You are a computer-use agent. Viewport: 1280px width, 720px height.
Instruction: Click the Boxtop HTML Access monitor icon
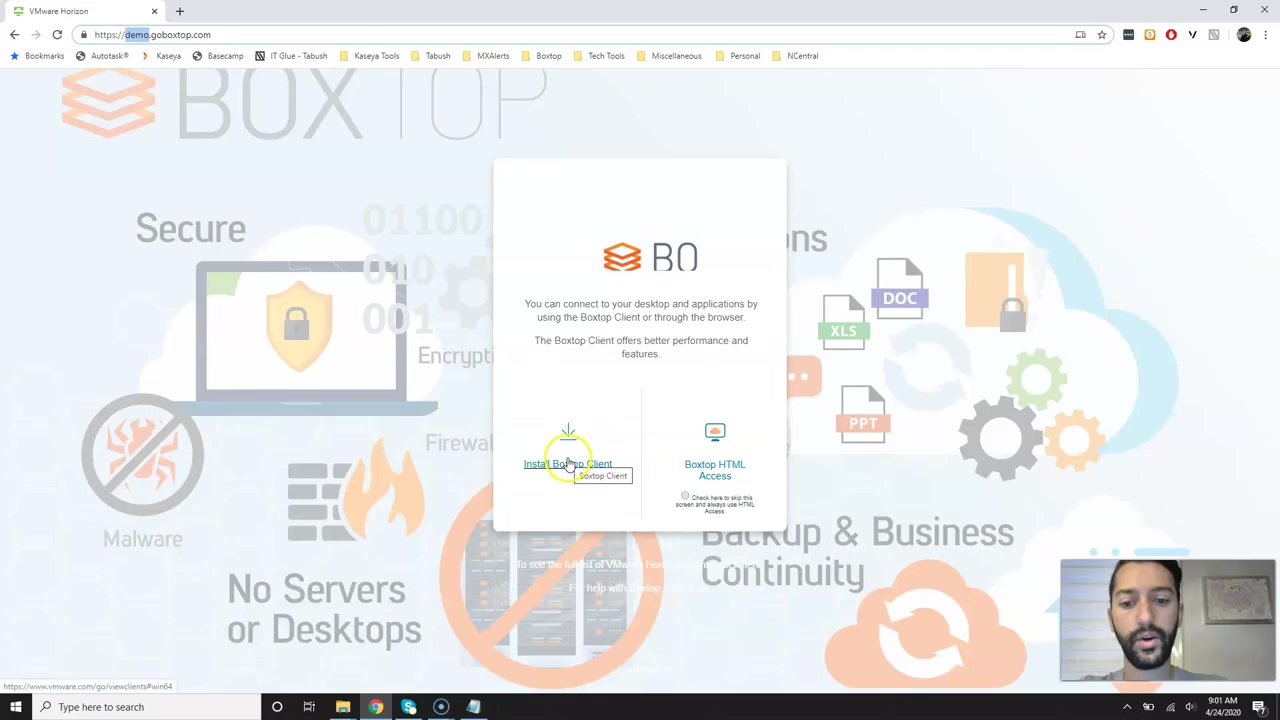tap(714, 431)
